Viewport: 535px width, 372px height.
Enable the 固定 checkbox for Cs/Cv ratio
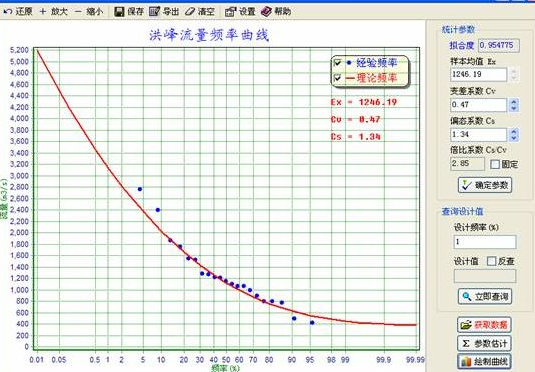click(x=495, y=164)
